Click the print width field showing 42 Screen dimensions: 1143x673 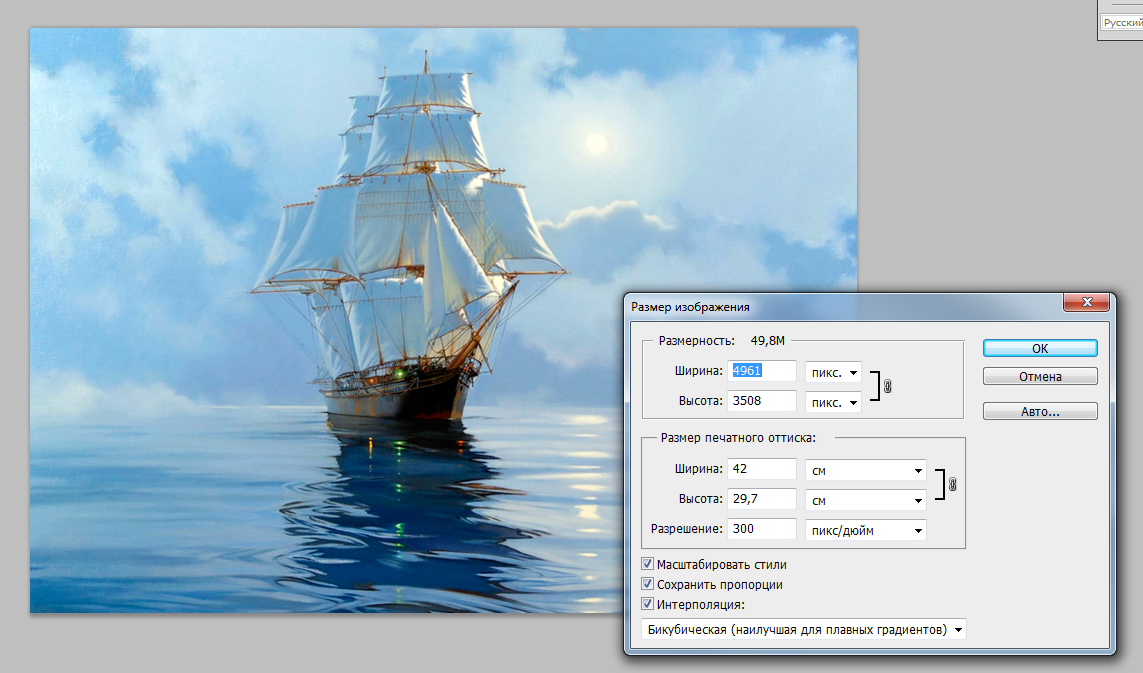tap(762, 469)
